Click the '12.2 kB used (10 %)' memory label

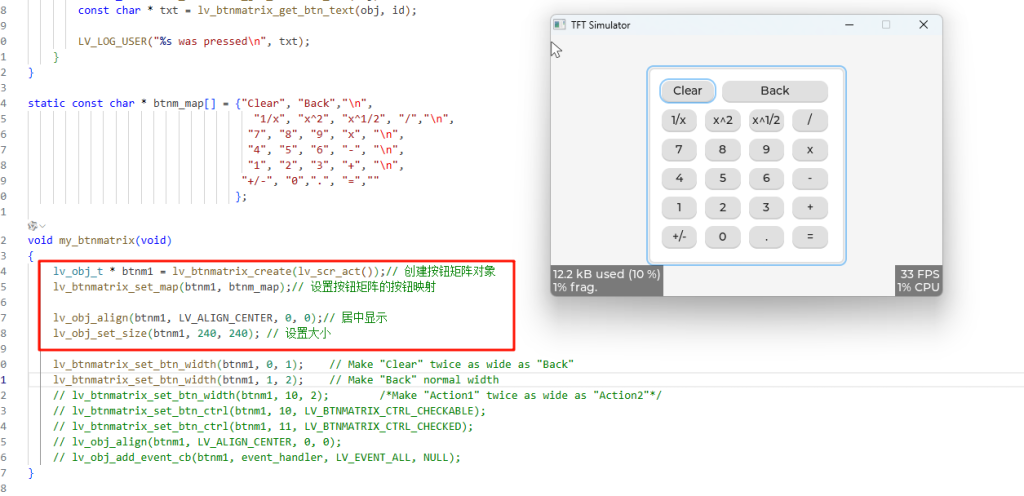pos(607,273)
